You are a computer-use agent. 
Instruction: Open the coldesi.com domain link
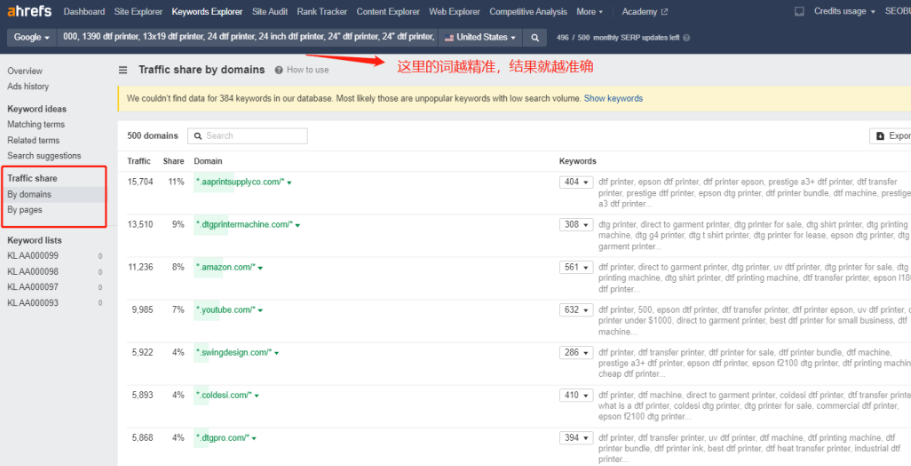pos(224,395)
